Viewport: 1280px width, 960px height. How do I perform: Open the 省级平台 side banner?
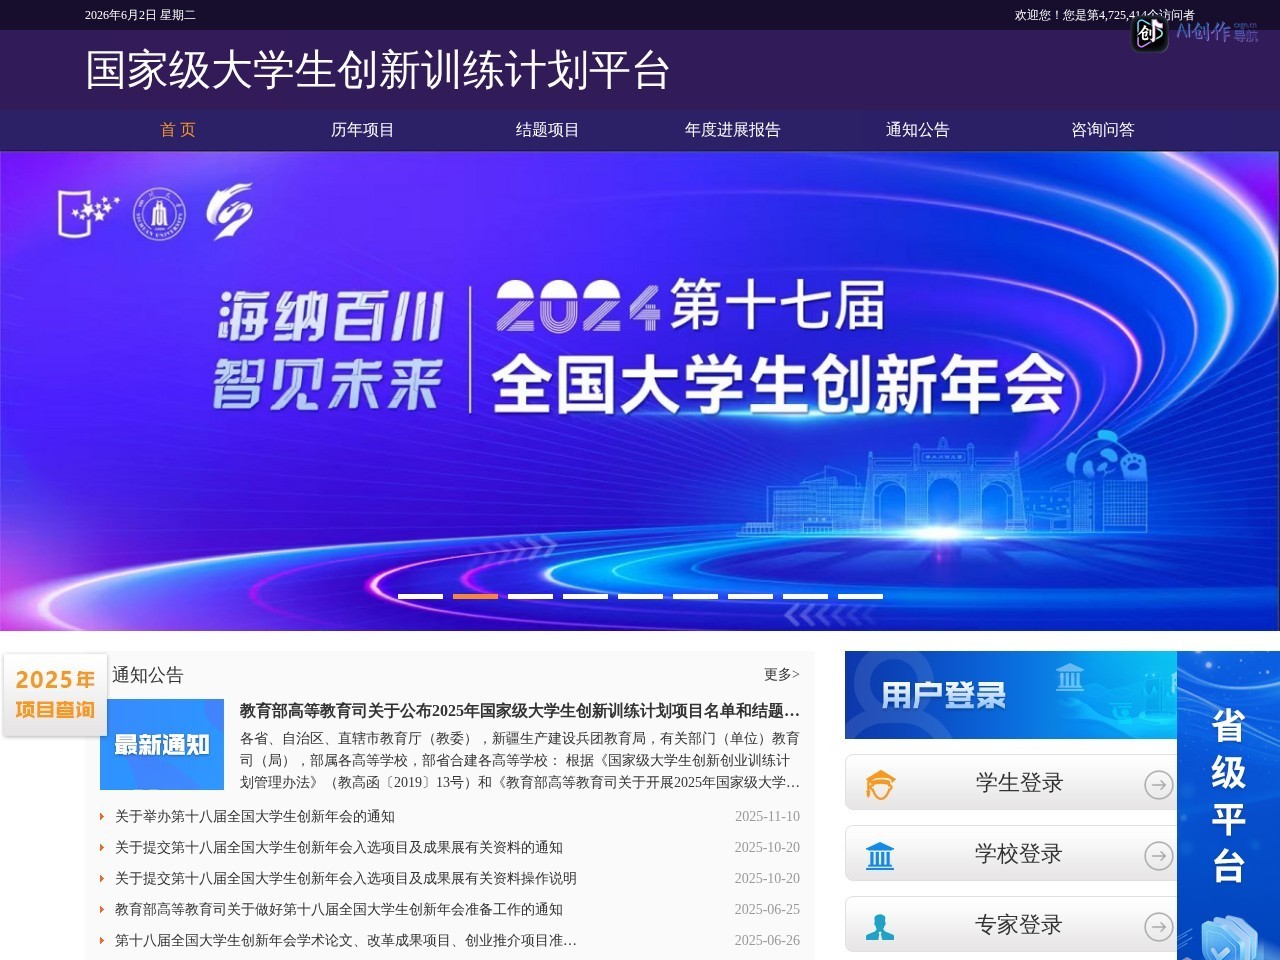pos(1228,805)
